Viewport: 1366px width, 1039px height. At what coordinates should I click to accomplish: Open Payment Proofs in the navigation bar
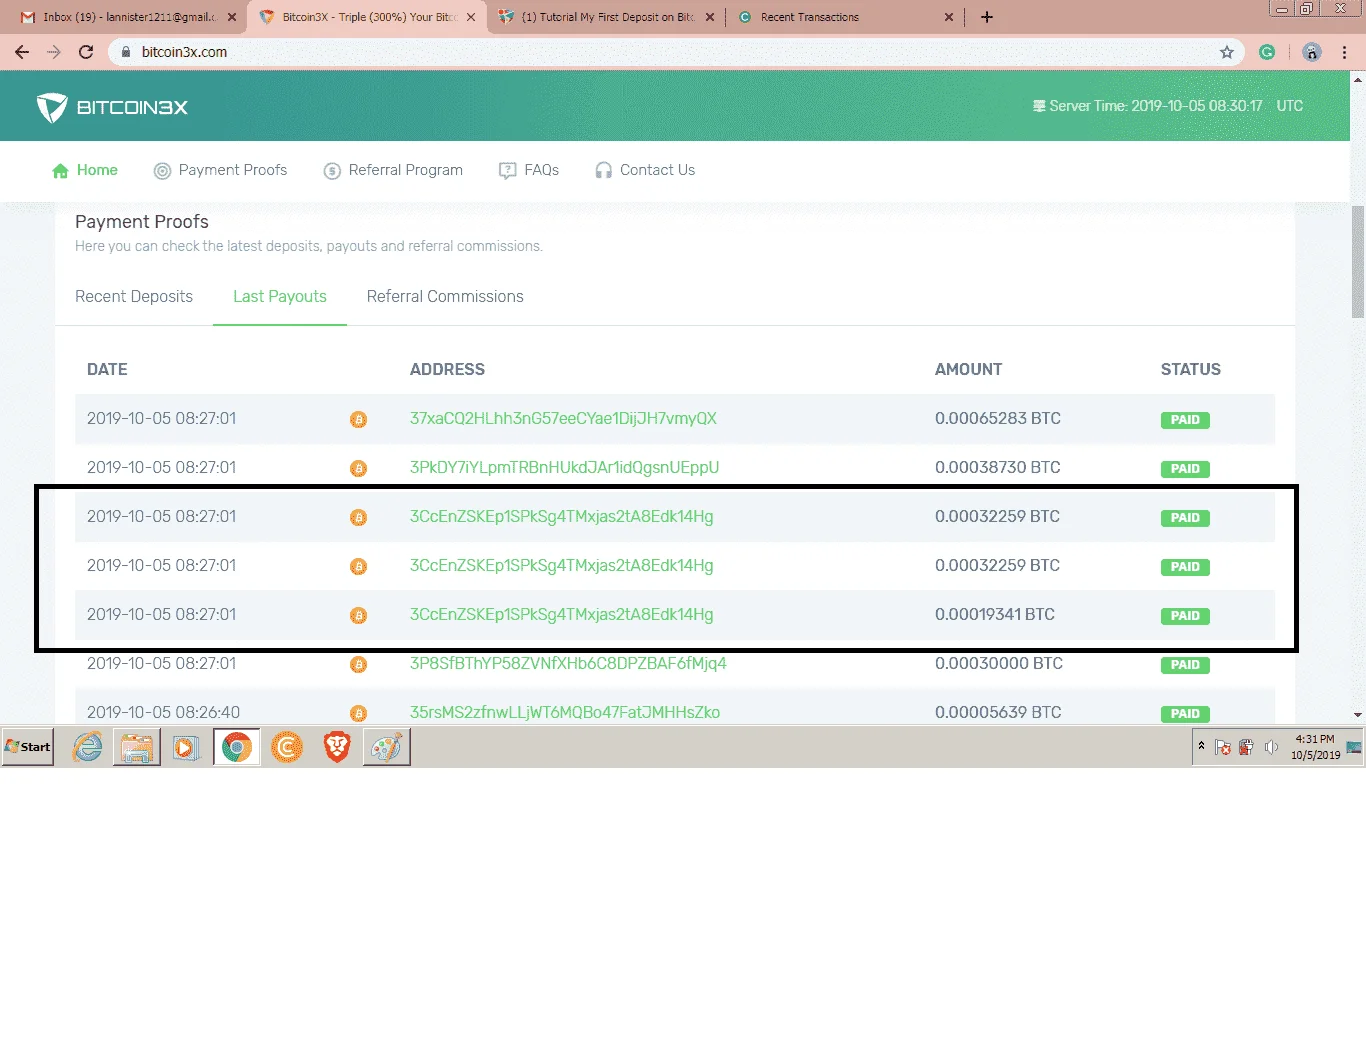[220, 170]
